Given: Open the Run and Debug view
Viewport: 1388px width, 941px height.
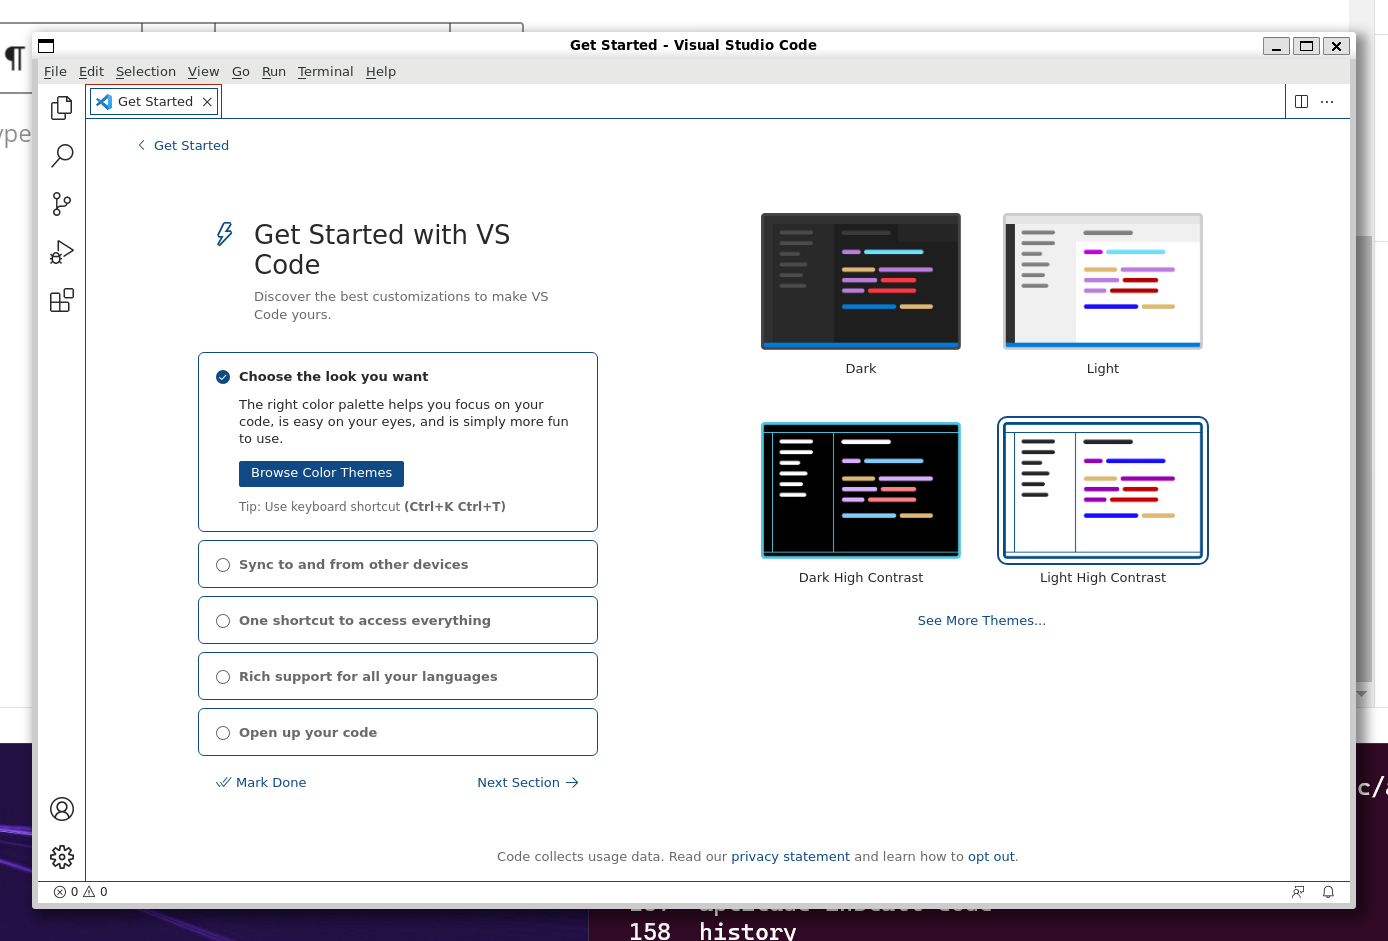Looking at the screenshot, I should 62,252.
